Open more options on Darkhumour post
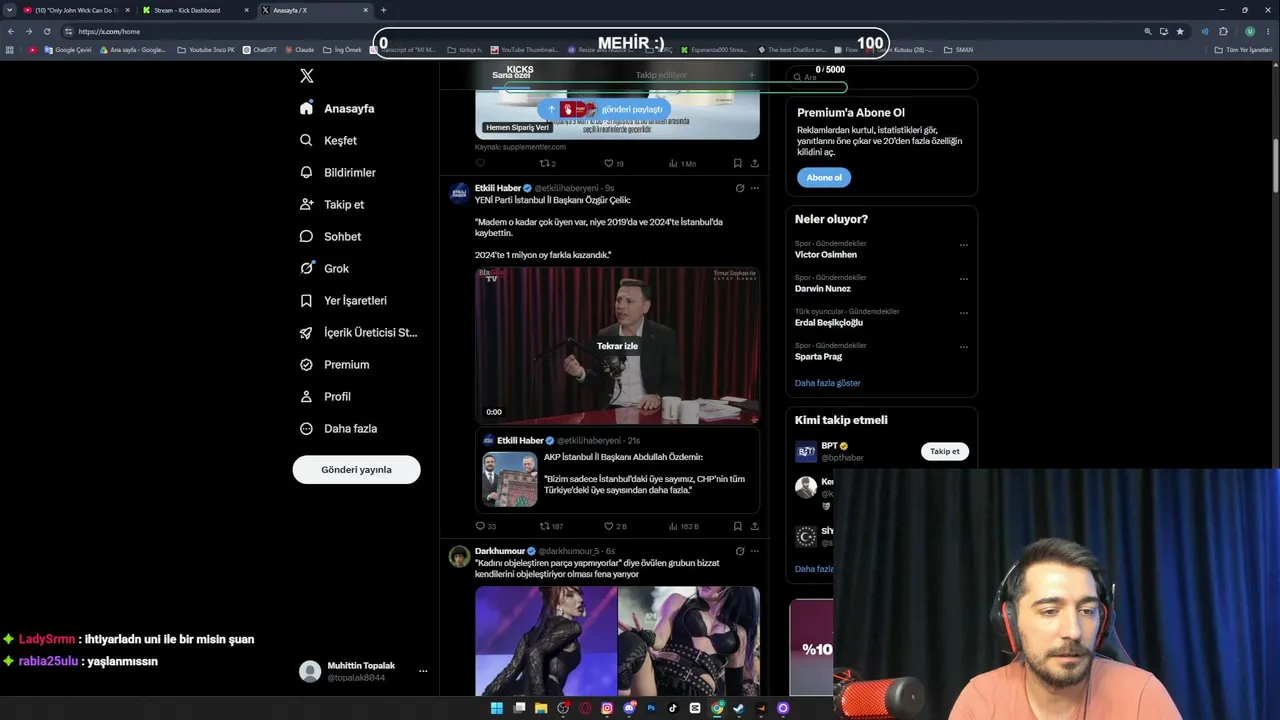 click(x=754, y=551)
